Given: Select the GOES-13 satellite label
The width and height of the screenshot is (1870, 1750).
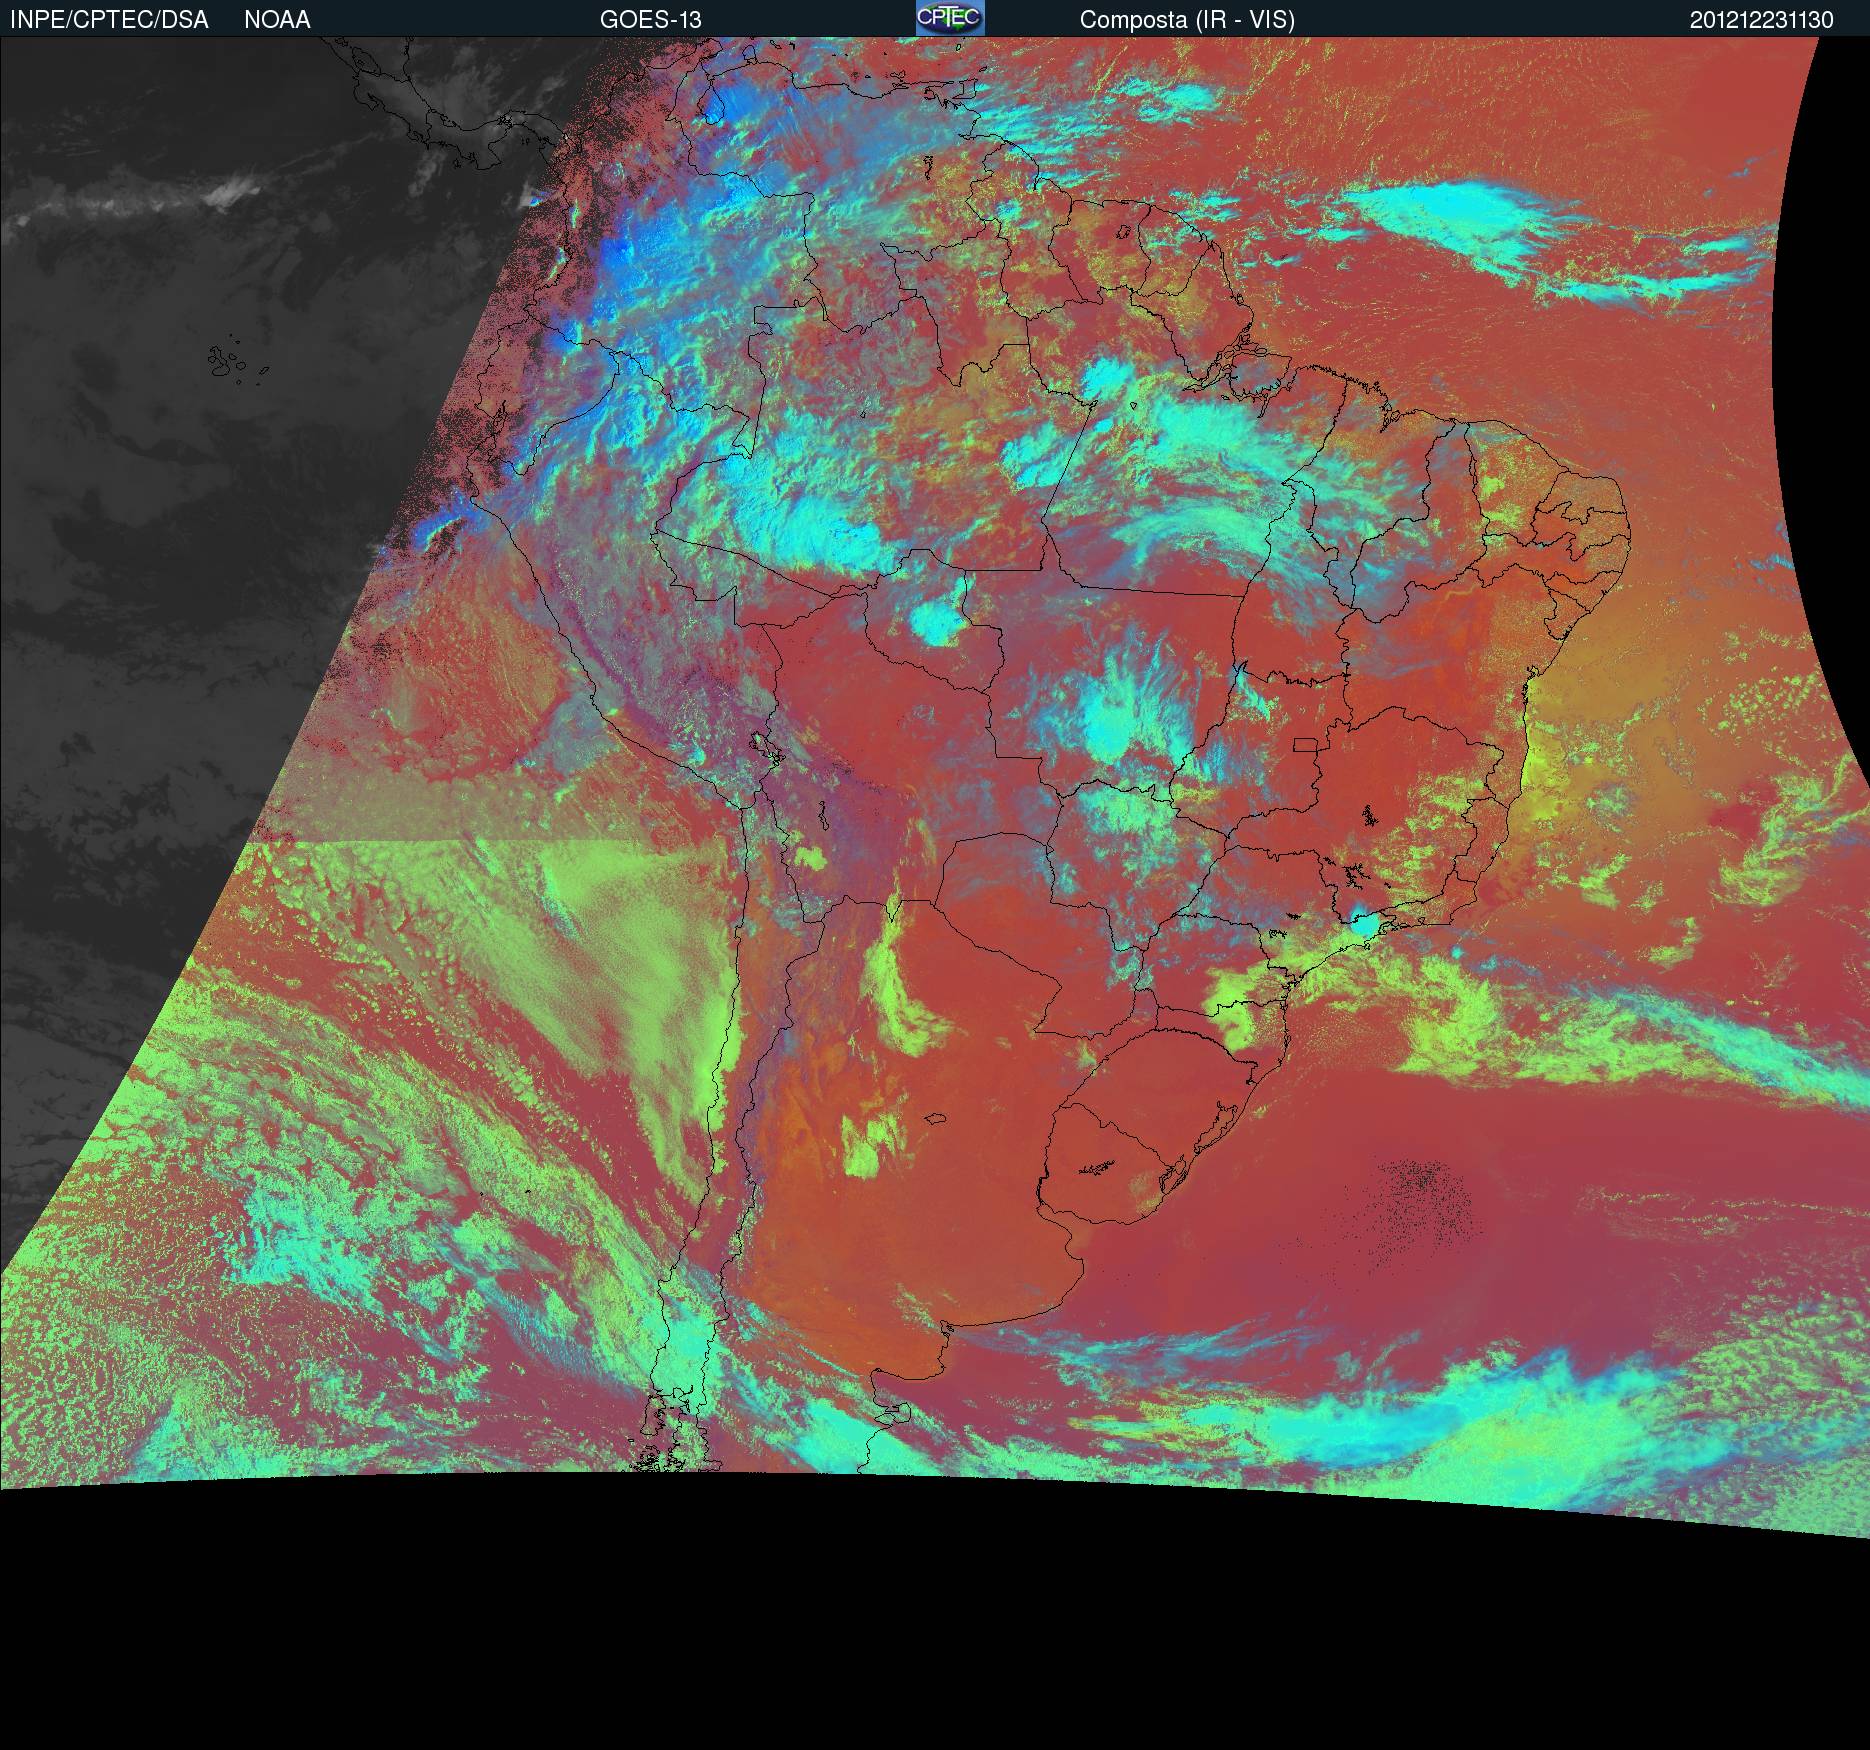Looking at the screenshot, I should tap(650, 20).
